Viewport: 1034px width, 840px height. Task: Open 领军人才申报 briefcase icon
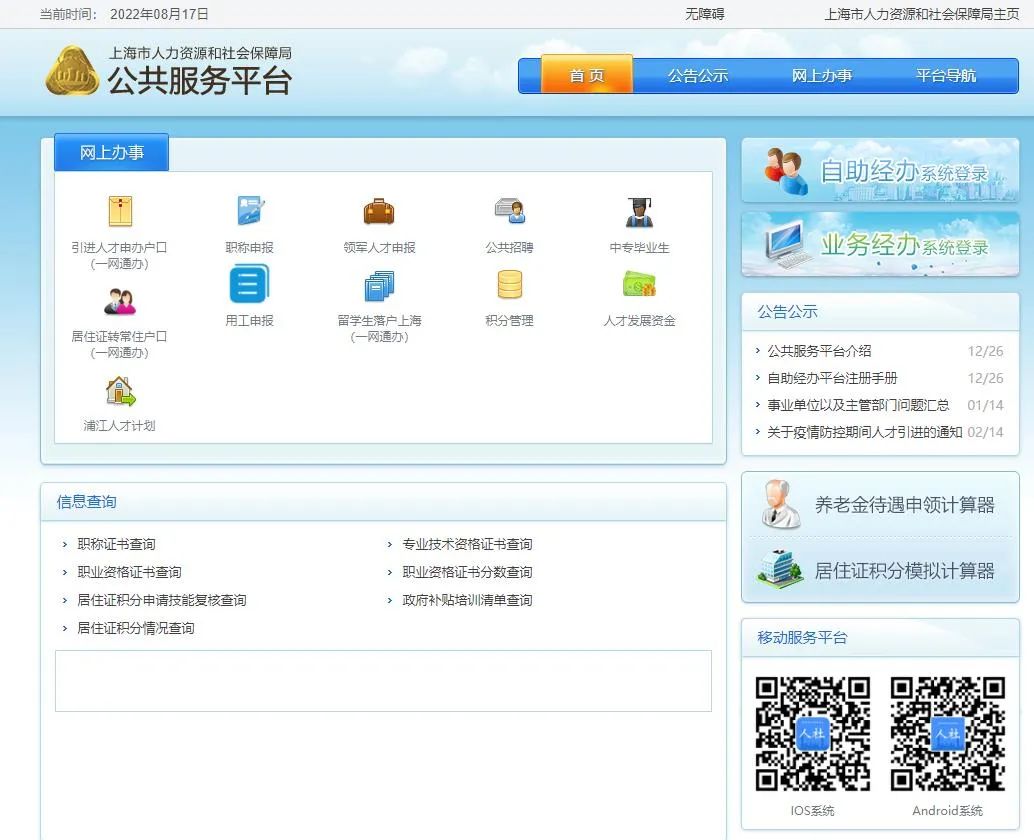tap(379, 211)
